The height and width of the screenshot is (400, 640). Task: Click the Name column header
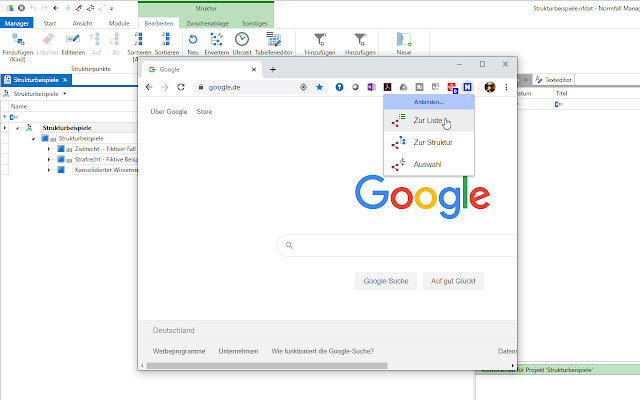[73, 107]
